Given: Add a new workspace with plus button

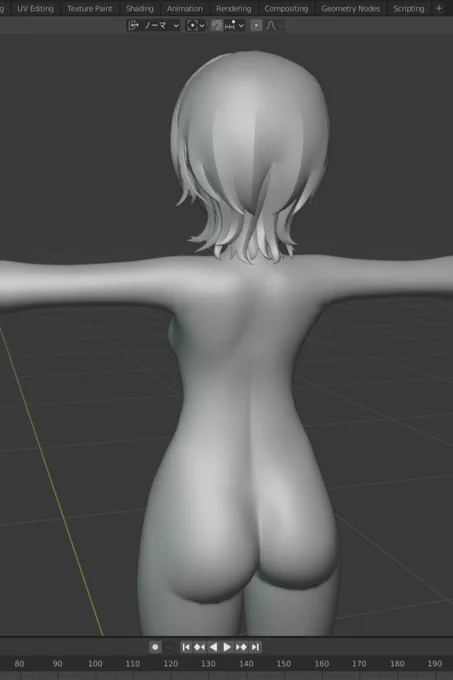Looking at the screenshot, I should 439,8.
